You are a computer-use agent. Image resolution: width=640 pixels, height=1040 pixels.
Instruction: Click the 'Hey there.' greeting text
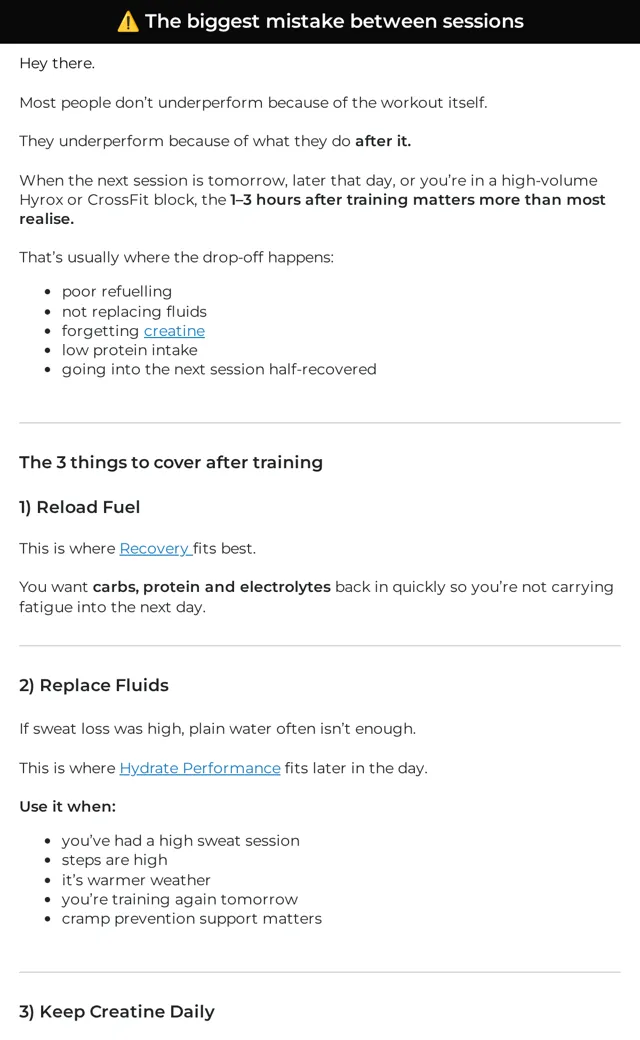tap(57, 63)
